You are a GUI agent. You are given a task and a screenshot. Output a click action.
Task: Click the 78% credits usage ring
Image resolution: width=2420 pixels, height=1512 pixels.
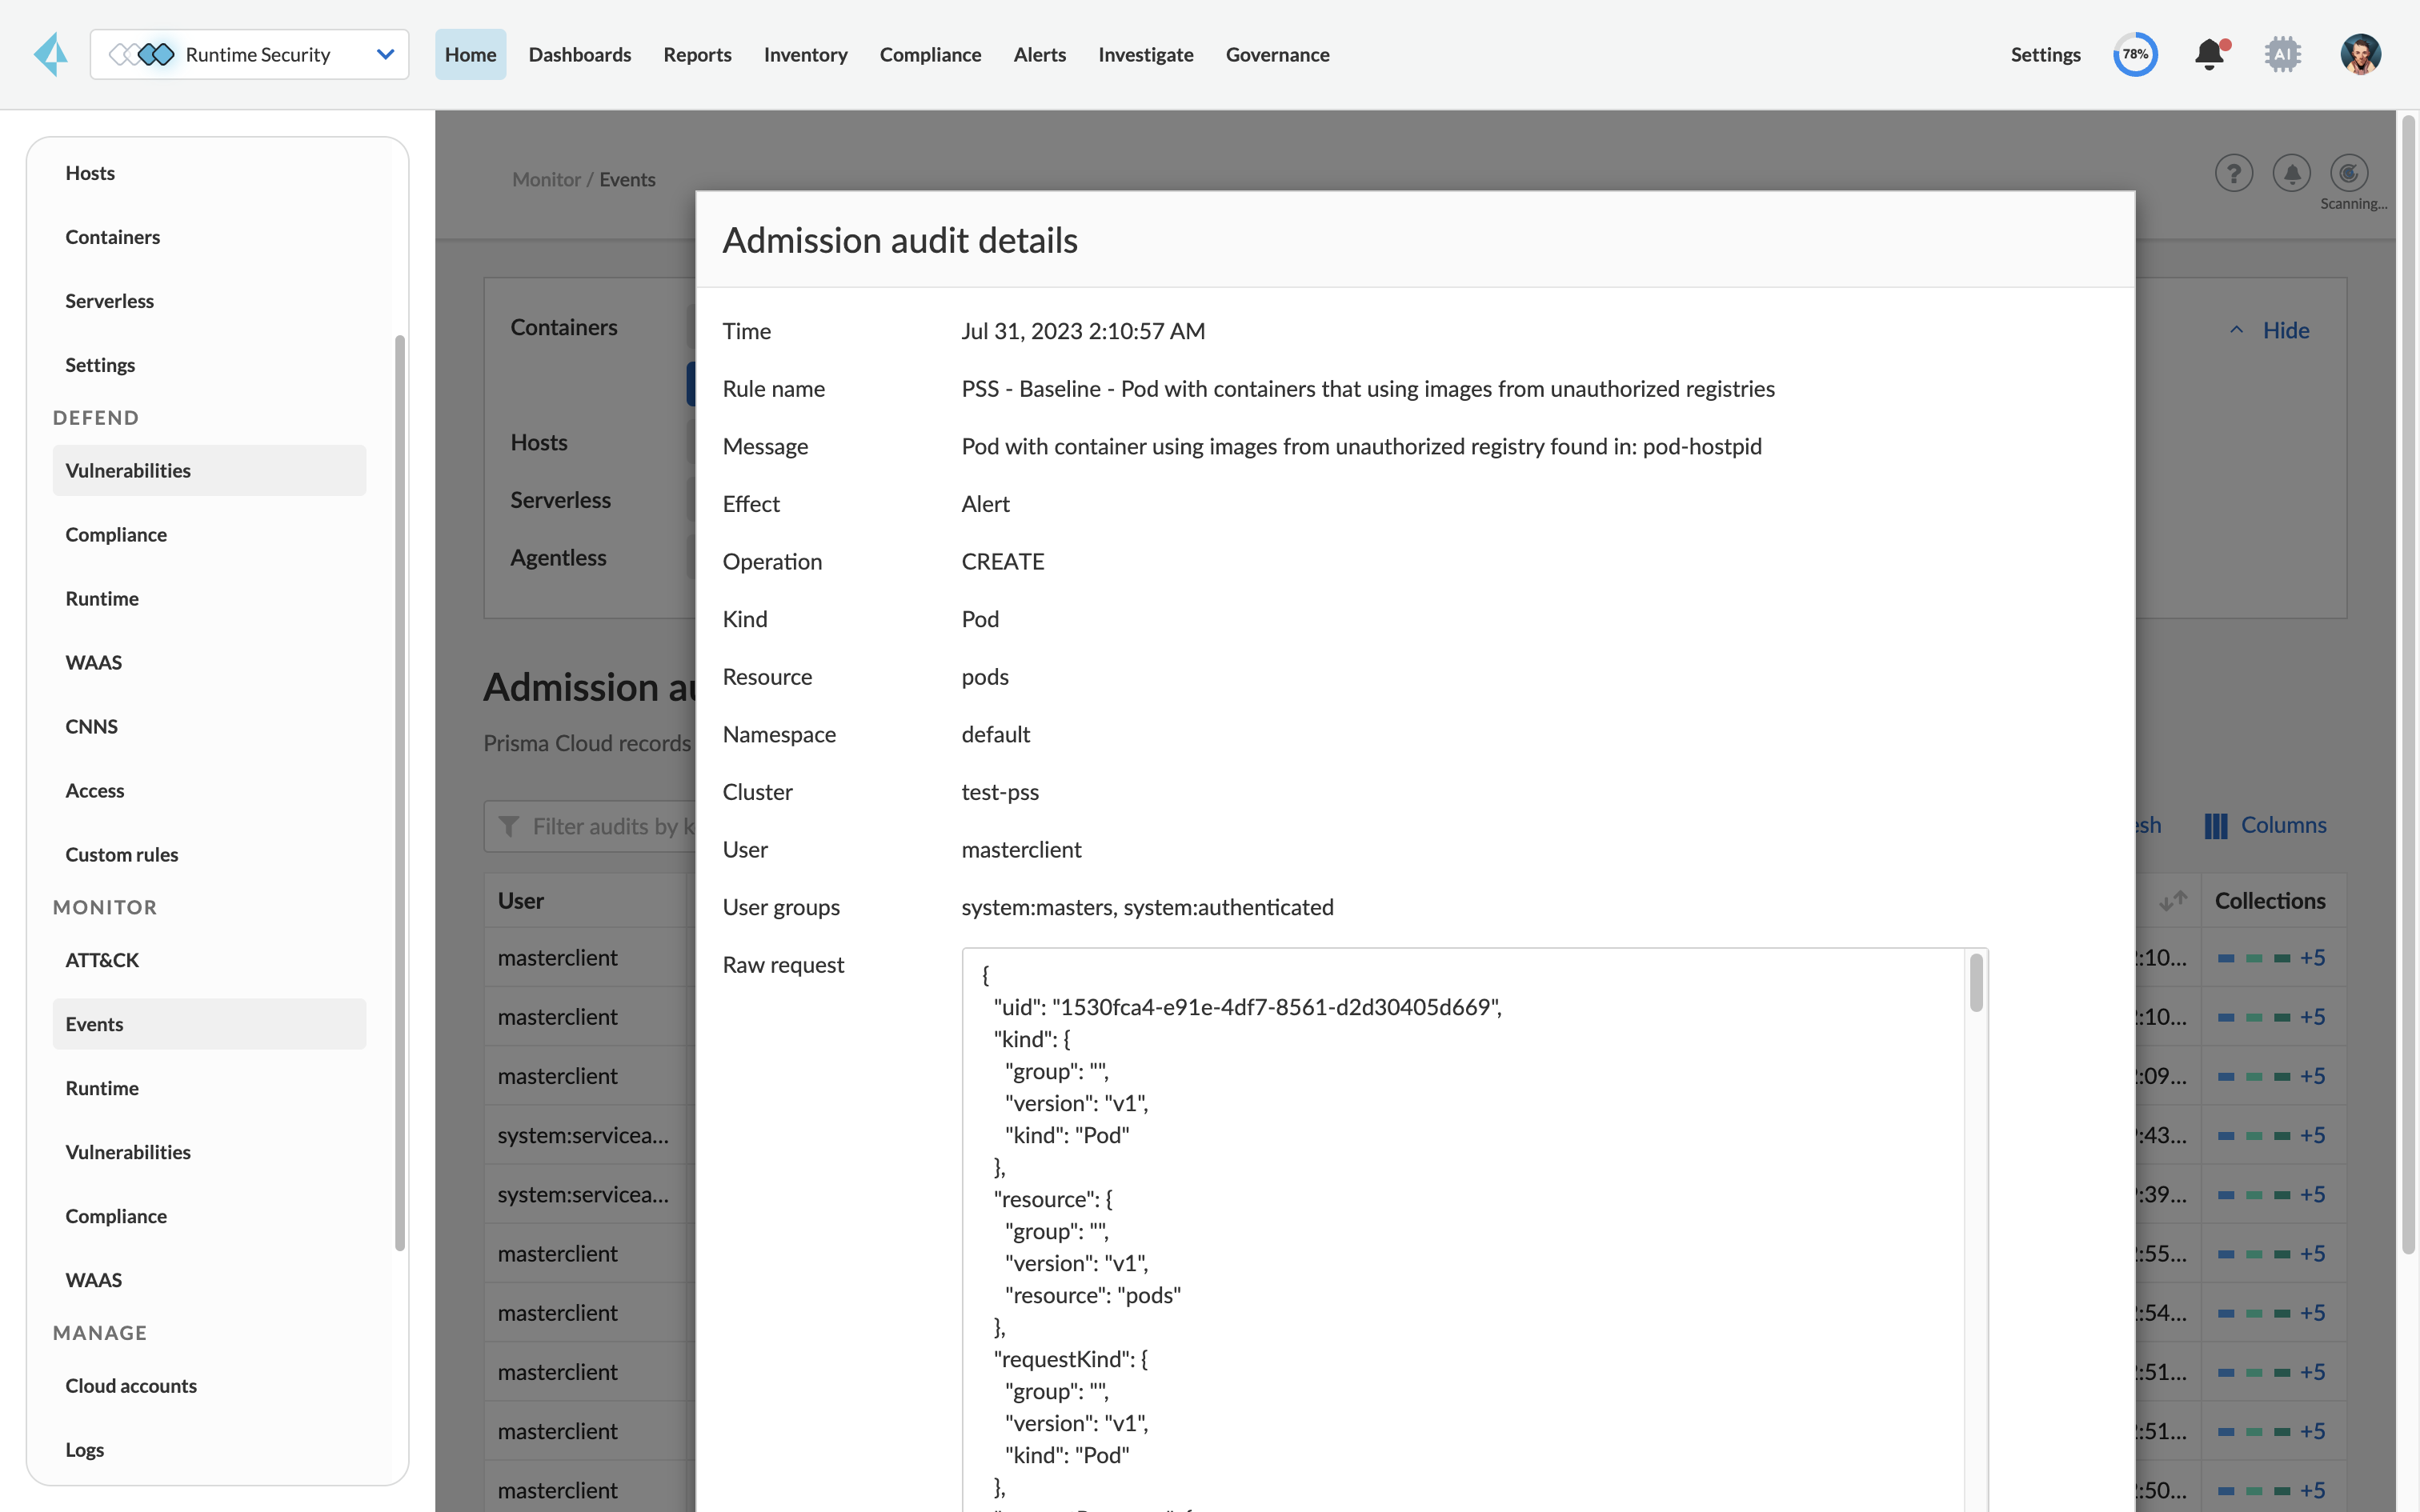(x=2134, y=54)
